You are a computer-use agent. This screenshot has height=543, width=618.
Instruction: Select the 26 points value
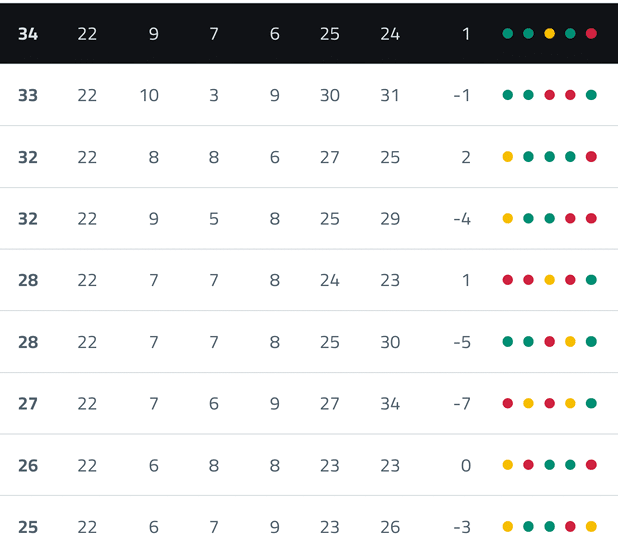pos(28,465)
